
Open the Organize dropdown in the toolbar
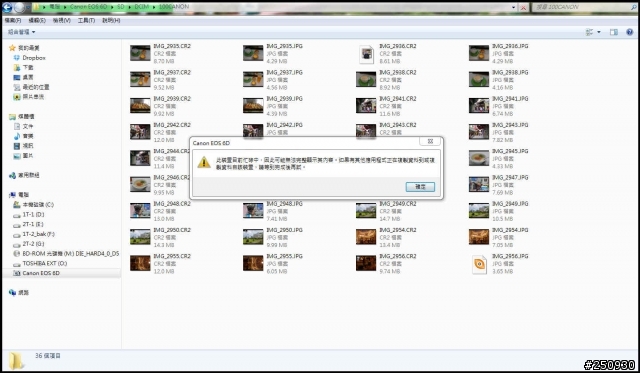22,32
